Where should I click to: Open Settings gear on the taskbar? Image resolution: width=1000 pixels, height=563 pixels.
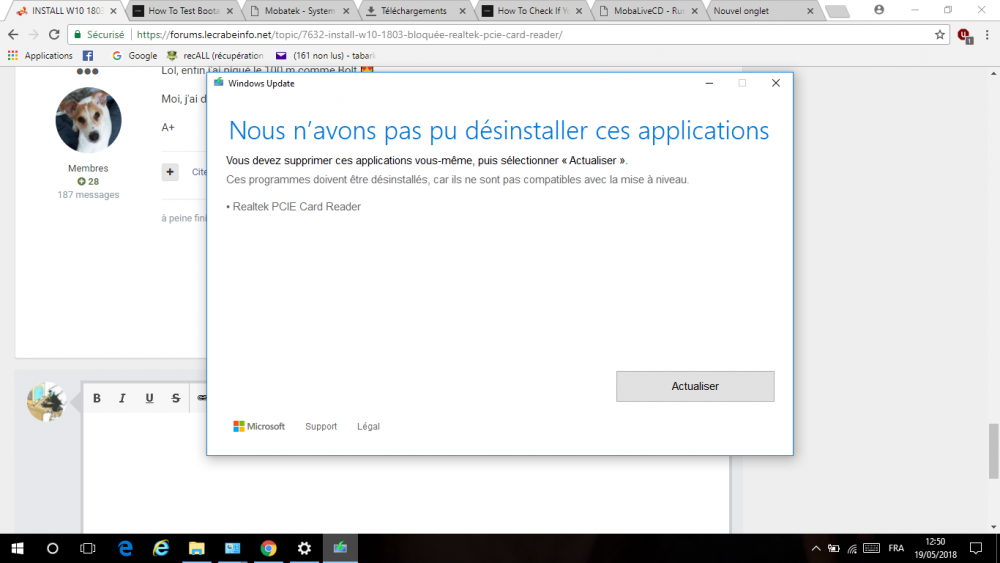(304, 548)
